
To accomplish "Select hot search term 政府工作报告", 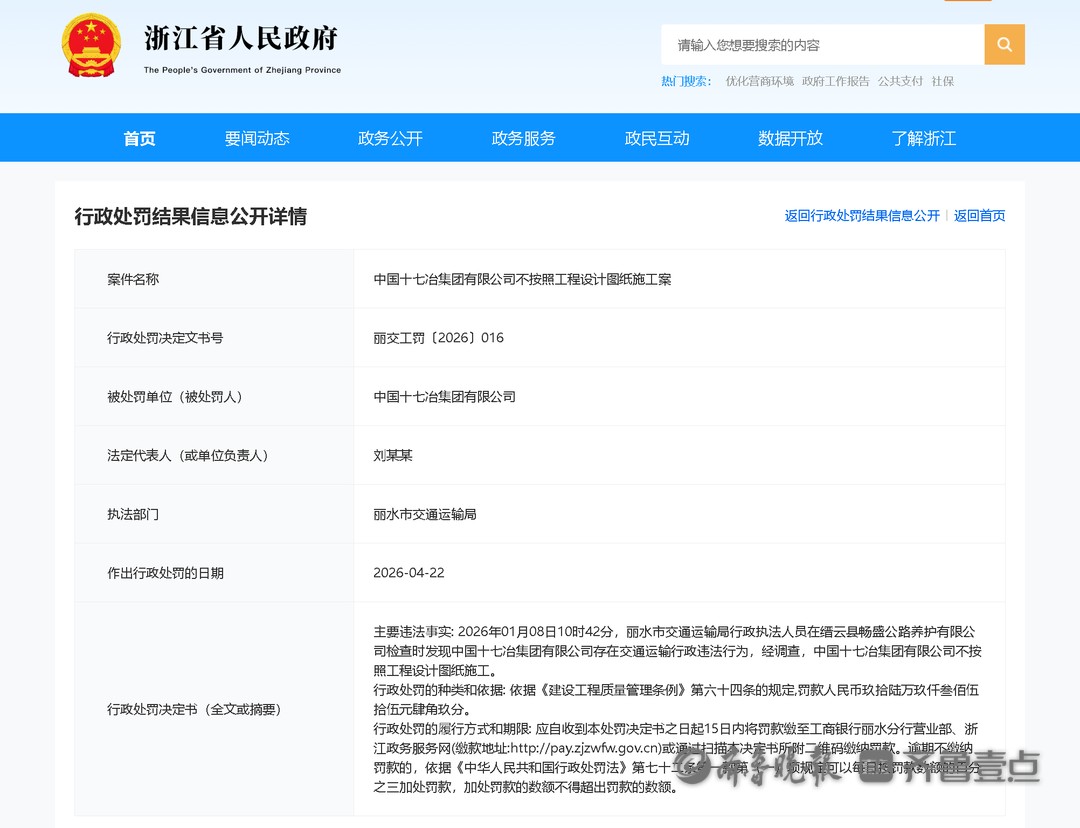I will [835, 81].
